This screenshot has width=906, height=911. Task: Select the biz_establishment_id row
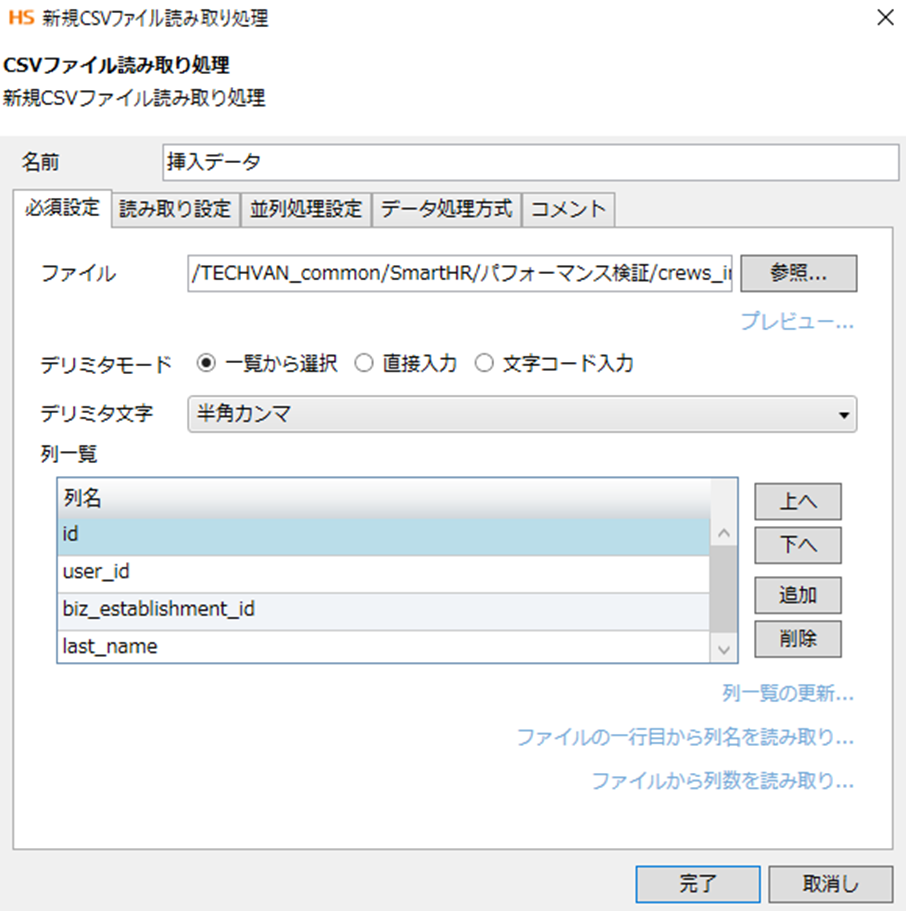click(x=384, y=609)
